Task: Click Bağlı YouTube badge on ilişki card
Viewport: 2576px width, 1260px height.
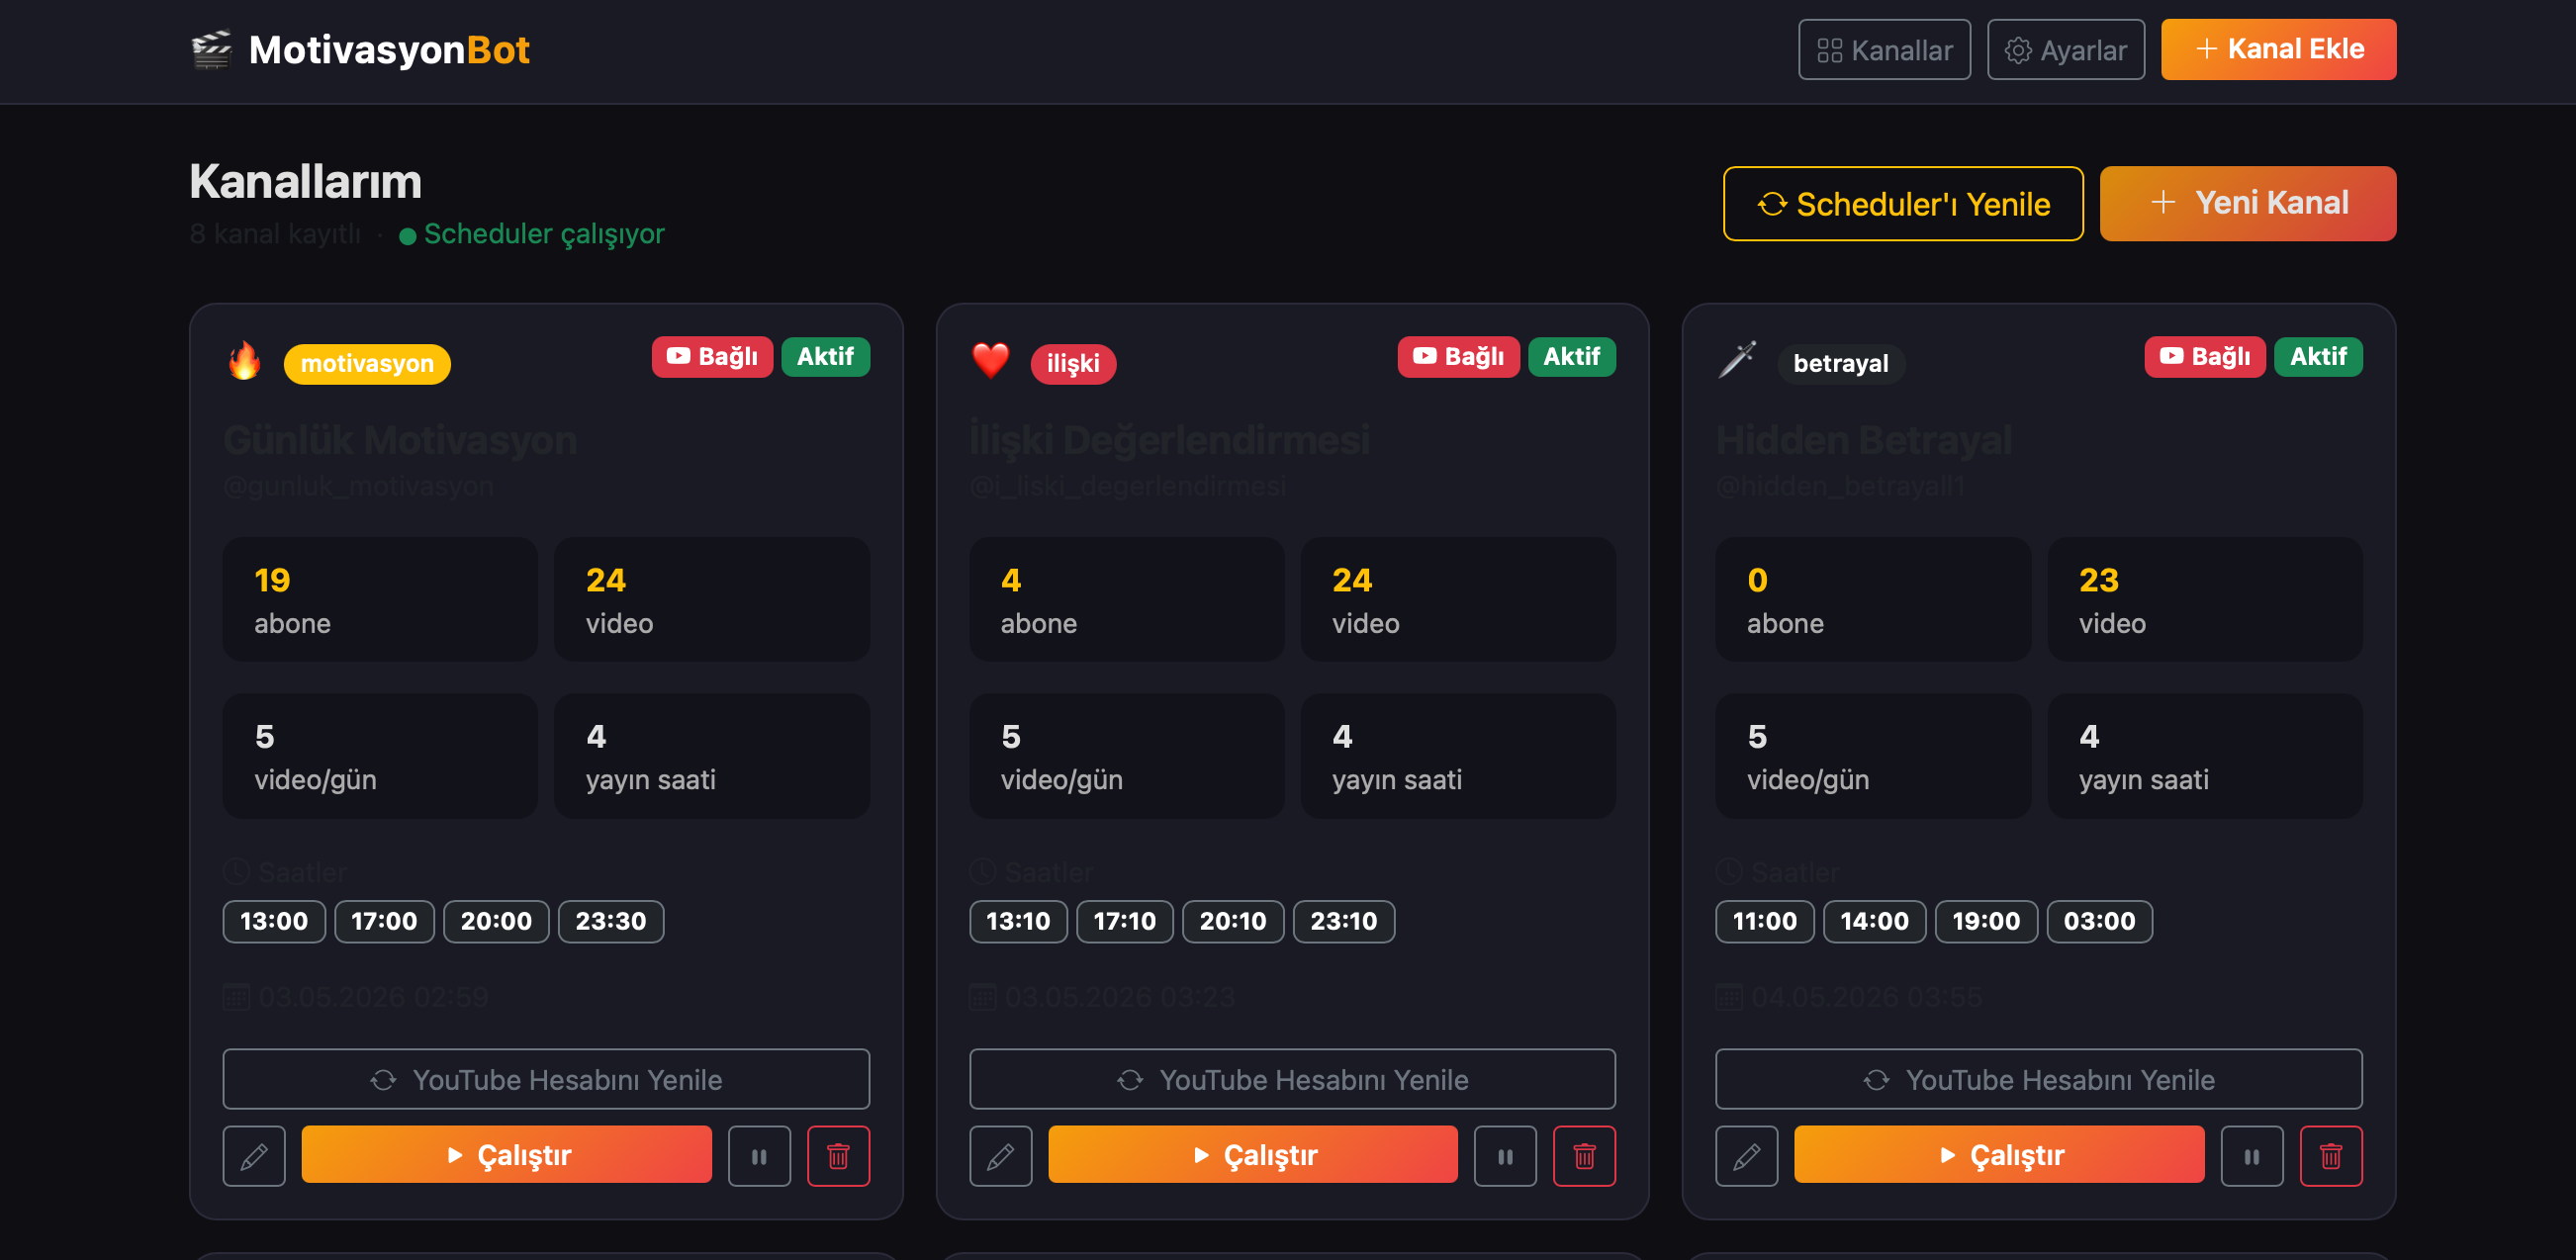Action: coord(1458,357)
